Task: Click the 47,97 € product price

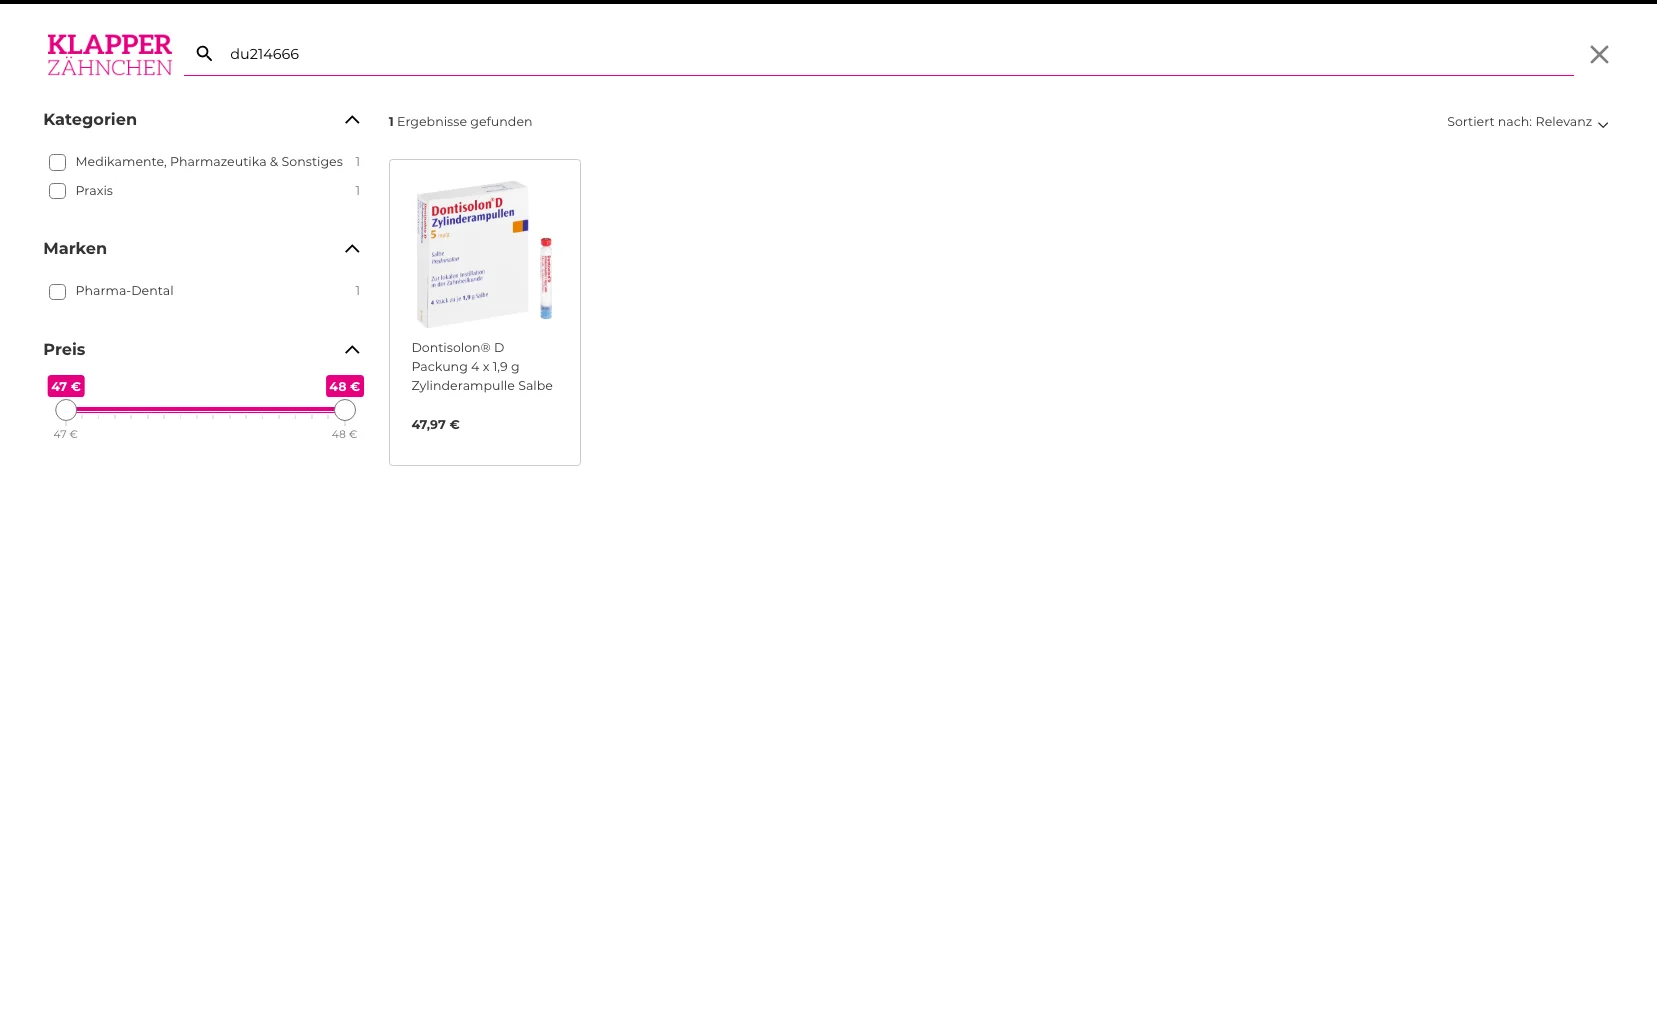Action: point(436,425)
